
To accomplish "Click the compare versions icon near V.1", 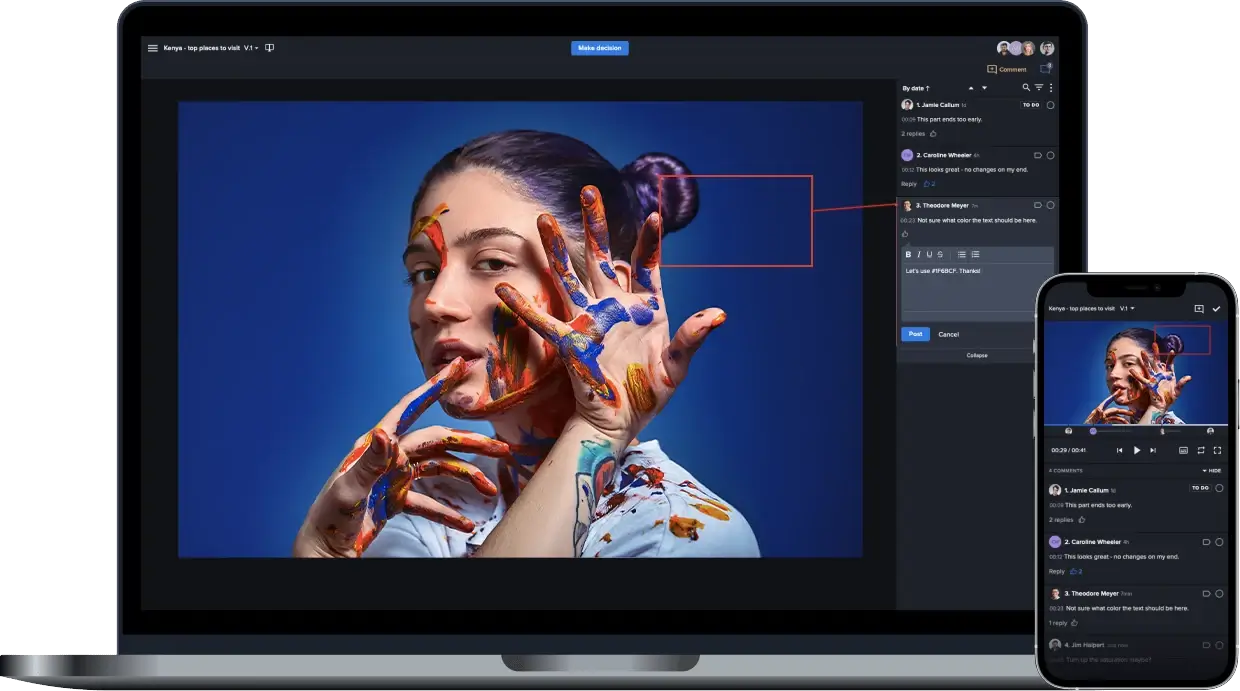I will click(x=269, y=48).
